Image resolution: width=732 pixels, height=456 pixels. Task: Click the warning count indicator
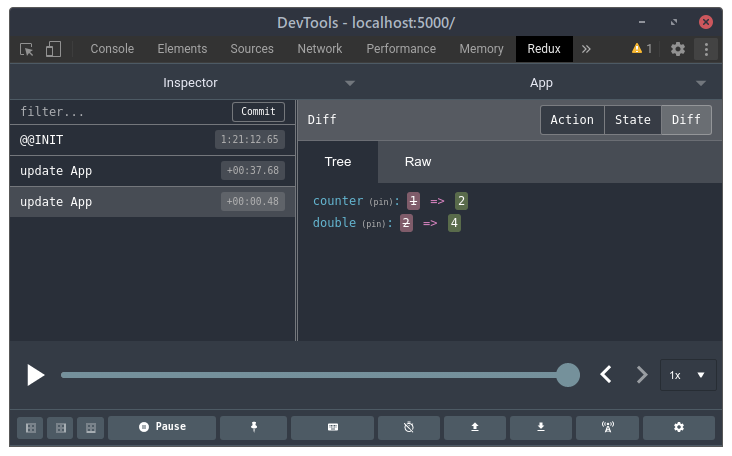pos(641,49)
